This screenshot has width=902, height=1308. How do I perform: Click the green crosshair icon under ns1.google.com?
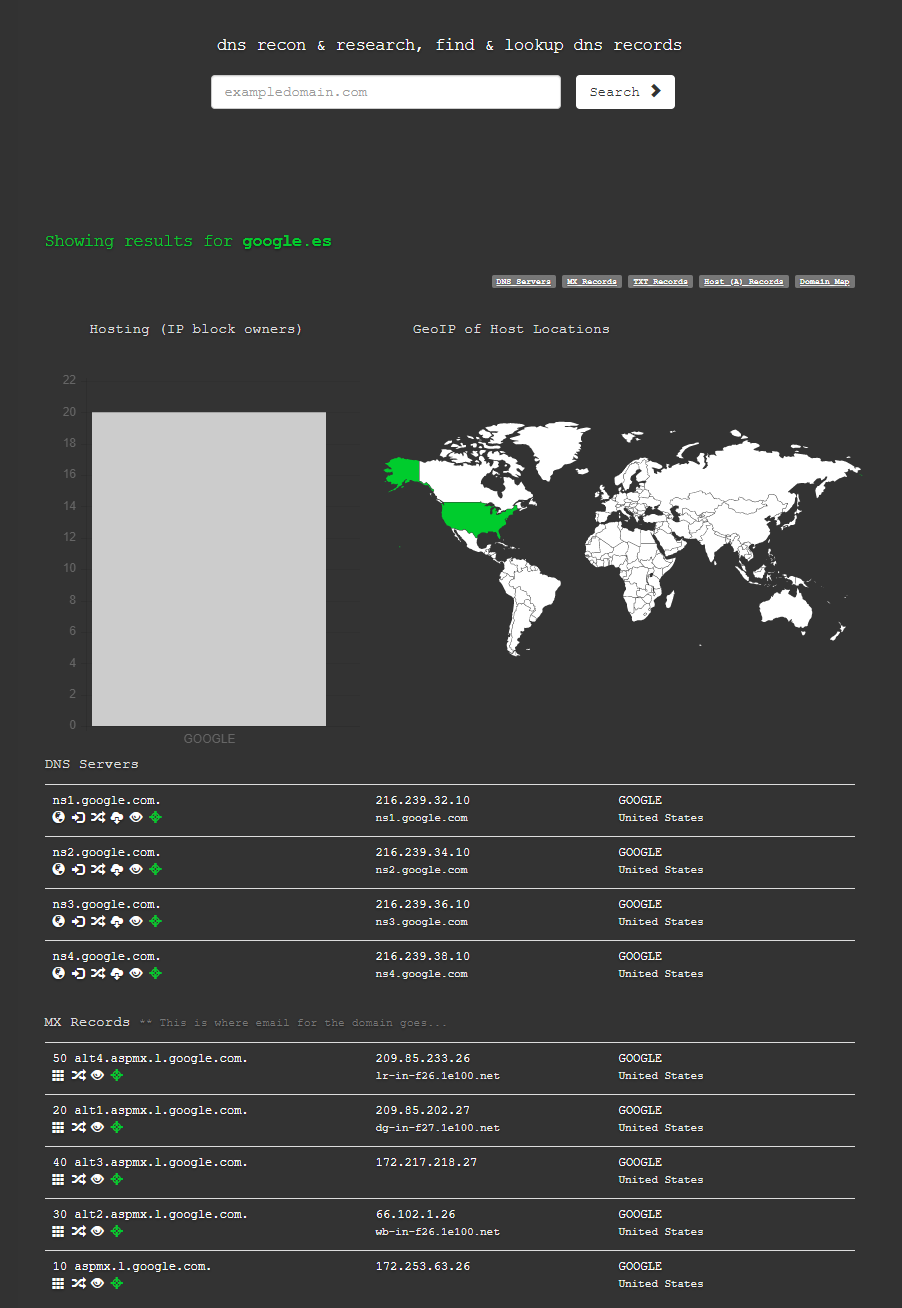(155, 817)
